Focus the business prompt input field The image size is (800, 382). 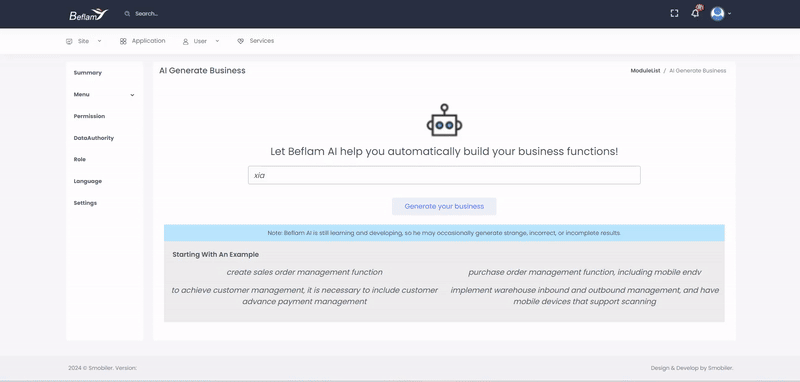pyautogui.click(x=444, y=175)
